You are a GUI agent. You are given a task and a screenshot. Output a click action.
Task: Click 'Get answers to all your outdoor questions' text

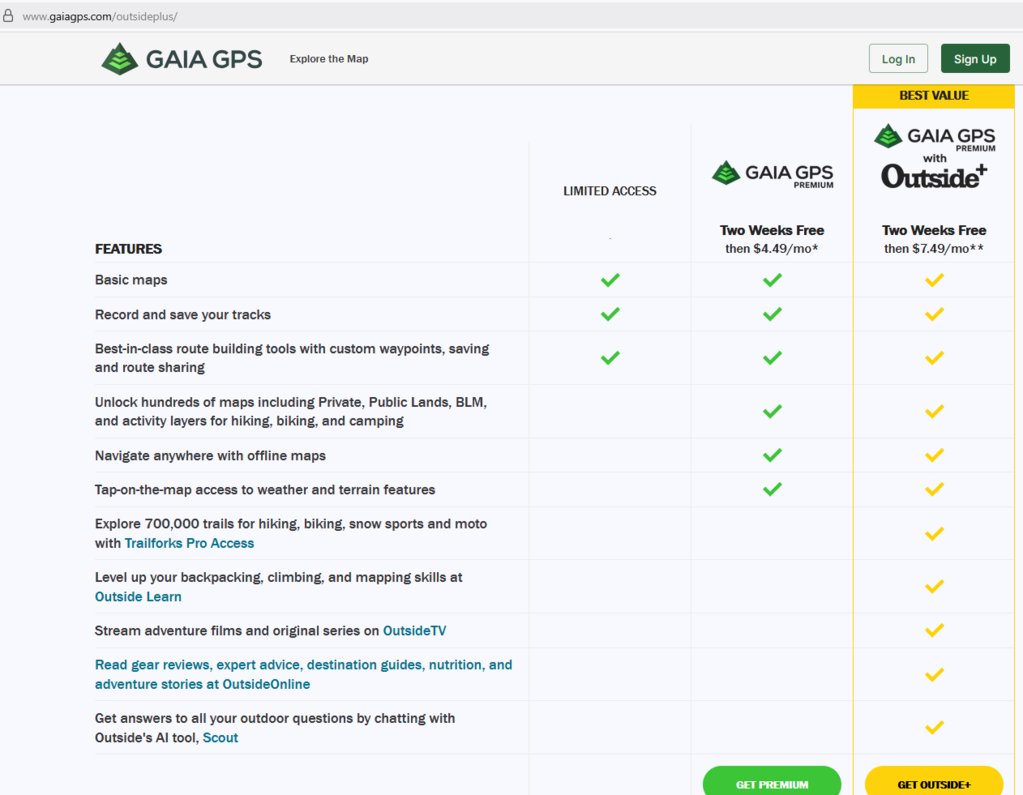coord(275,728)
